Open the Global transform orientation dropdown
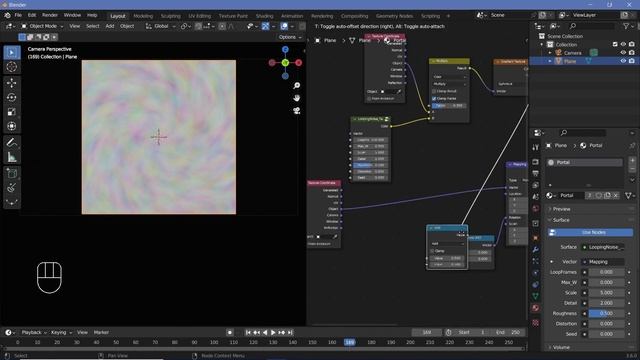The height and width of the screenshot is (360, 640). pyautogui.click(x=161, y=26)
